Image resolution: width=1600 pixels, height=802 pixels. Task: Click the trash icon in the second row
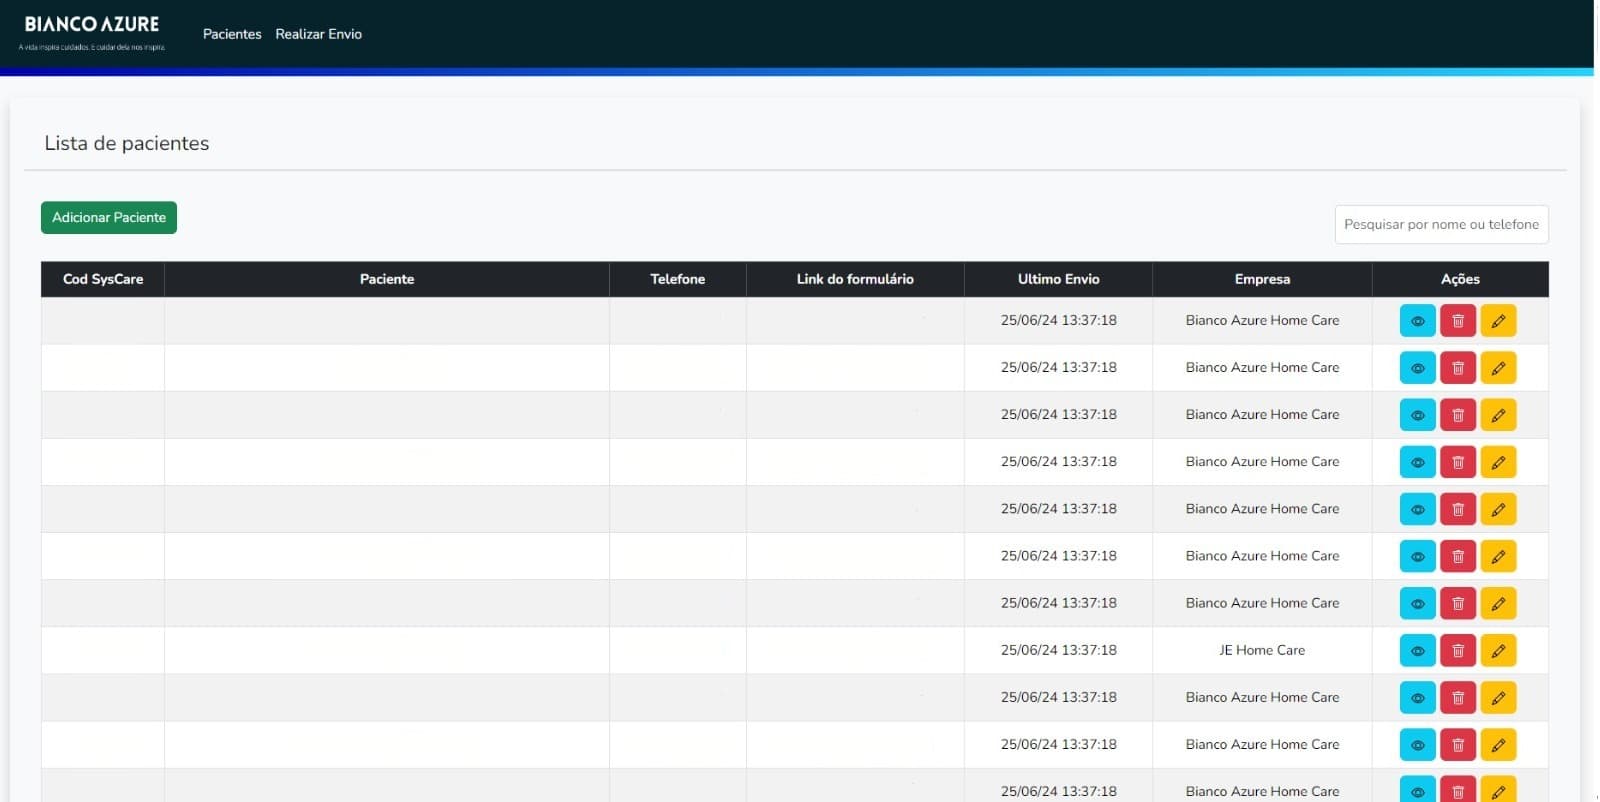1458,368
